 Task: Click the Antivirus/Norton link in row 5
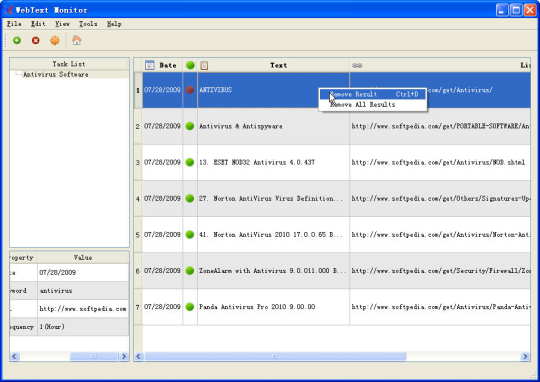click(x=440, y=235)
